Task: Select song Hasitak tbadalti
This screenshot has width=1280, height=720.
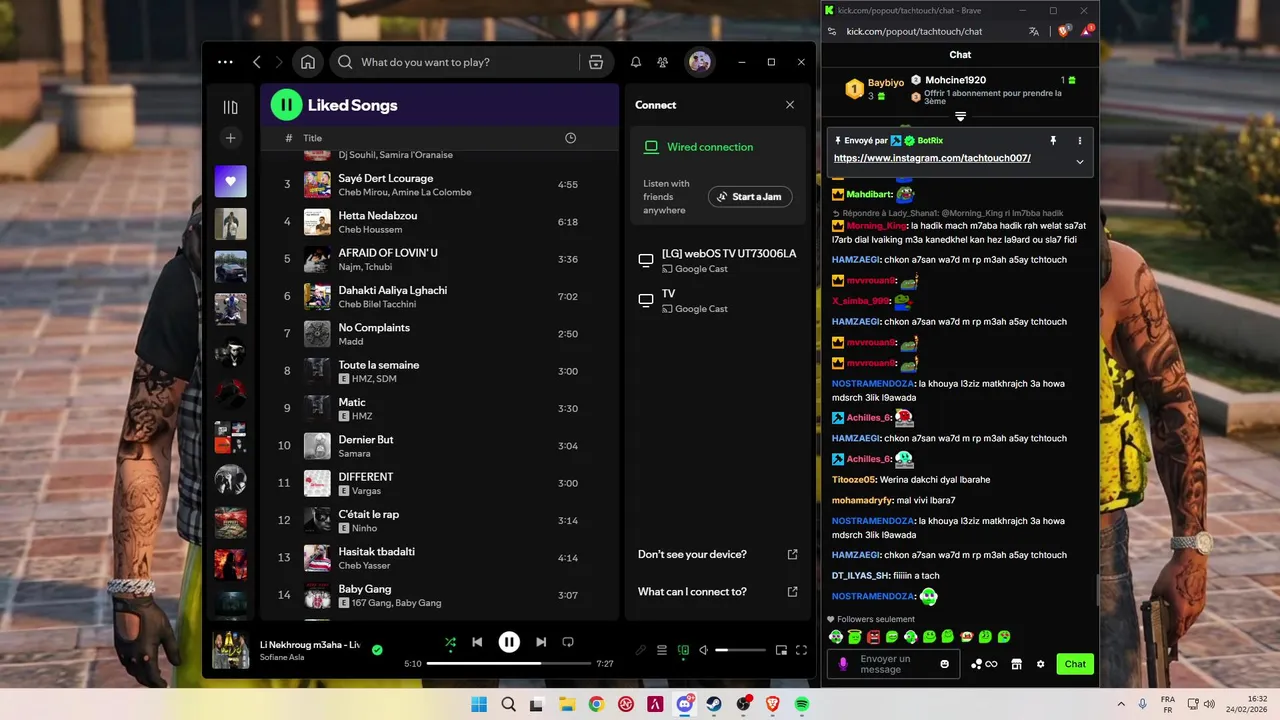Action: pyautogui.click(x=440, y=558)
